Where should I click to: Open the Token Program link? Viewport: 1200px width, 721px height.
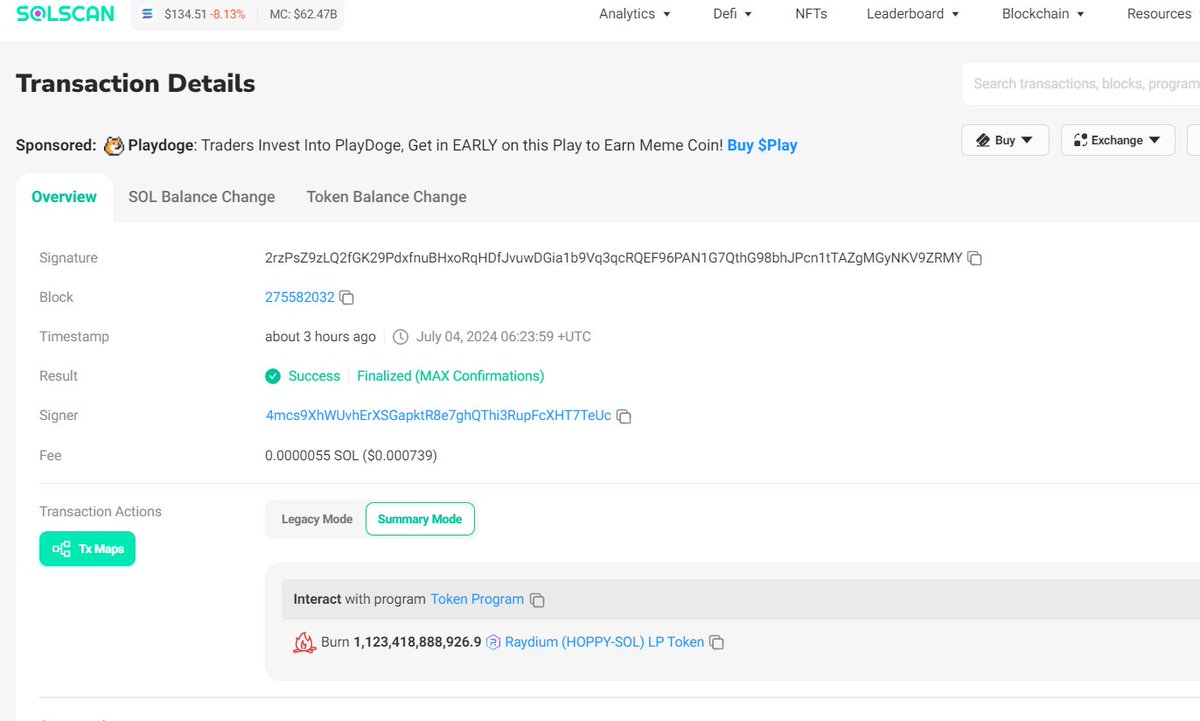pos(477,599)
